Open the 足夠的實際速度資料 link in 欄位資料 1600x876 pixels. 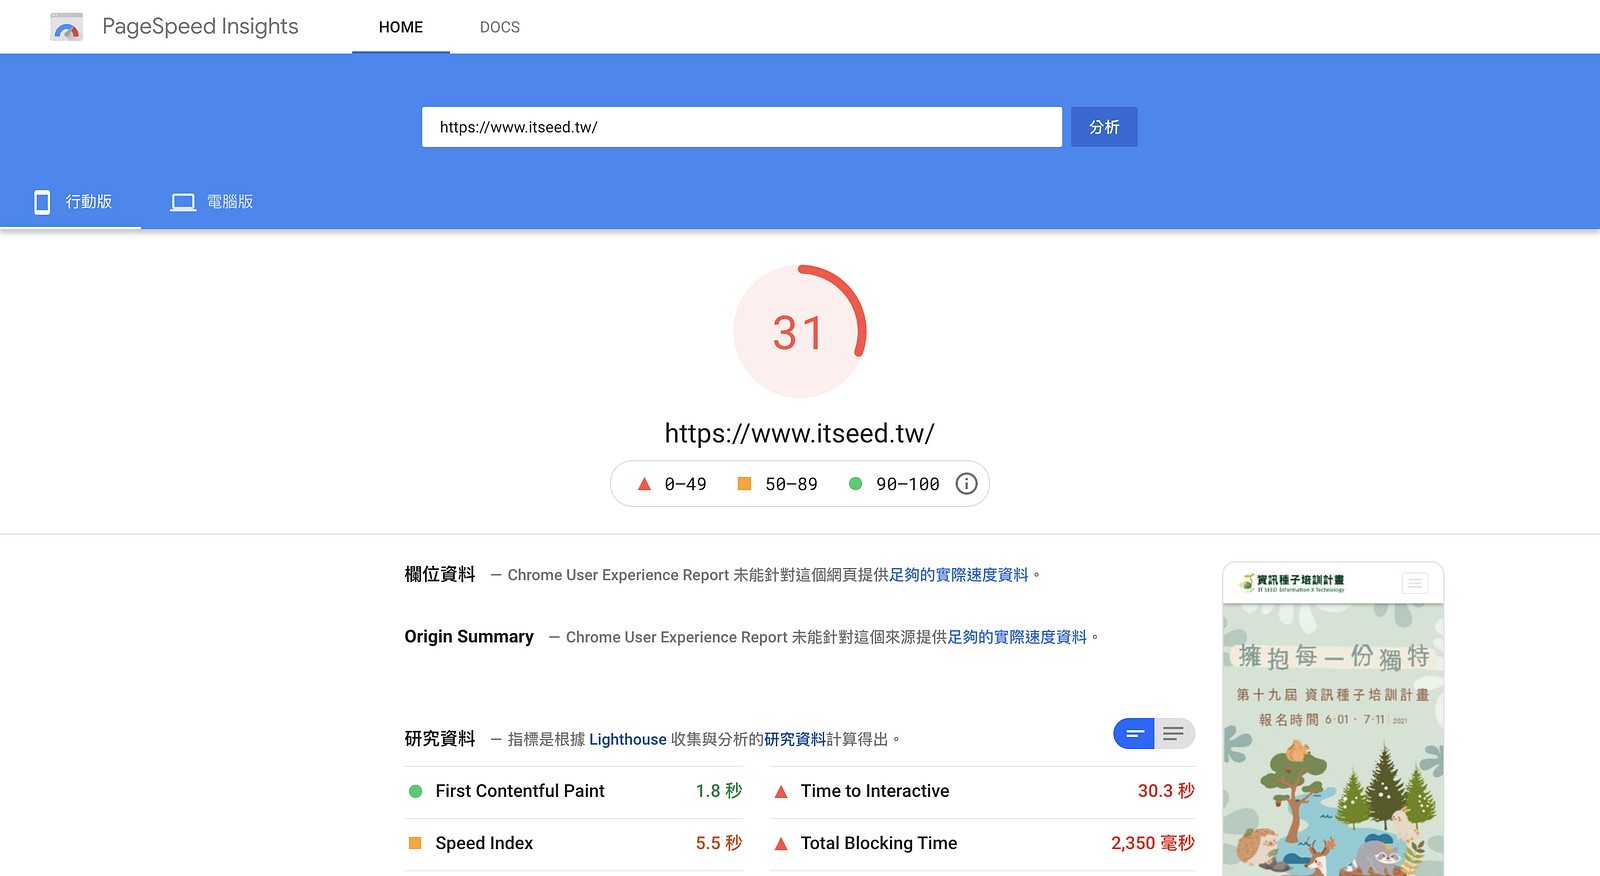pyautogui.click(x=959, y=575)
